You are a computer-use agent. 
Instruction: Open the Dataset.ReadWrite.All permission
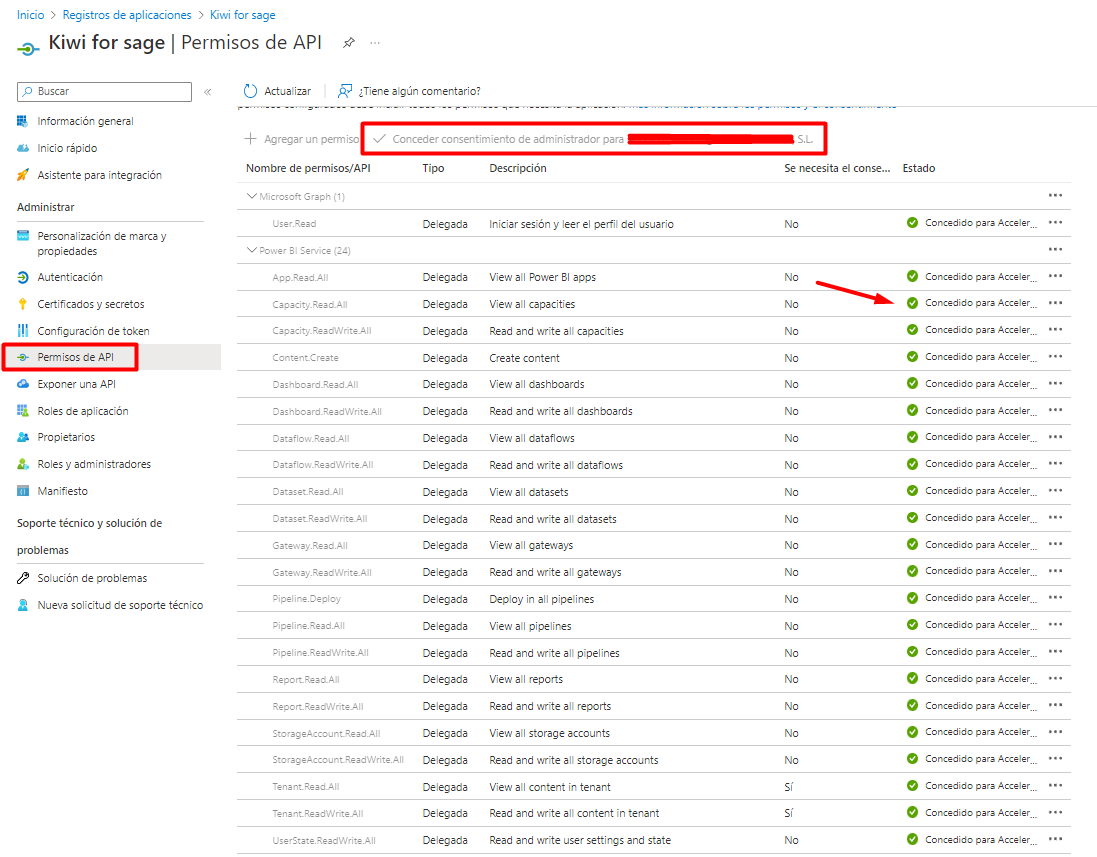tap(320, 519)
